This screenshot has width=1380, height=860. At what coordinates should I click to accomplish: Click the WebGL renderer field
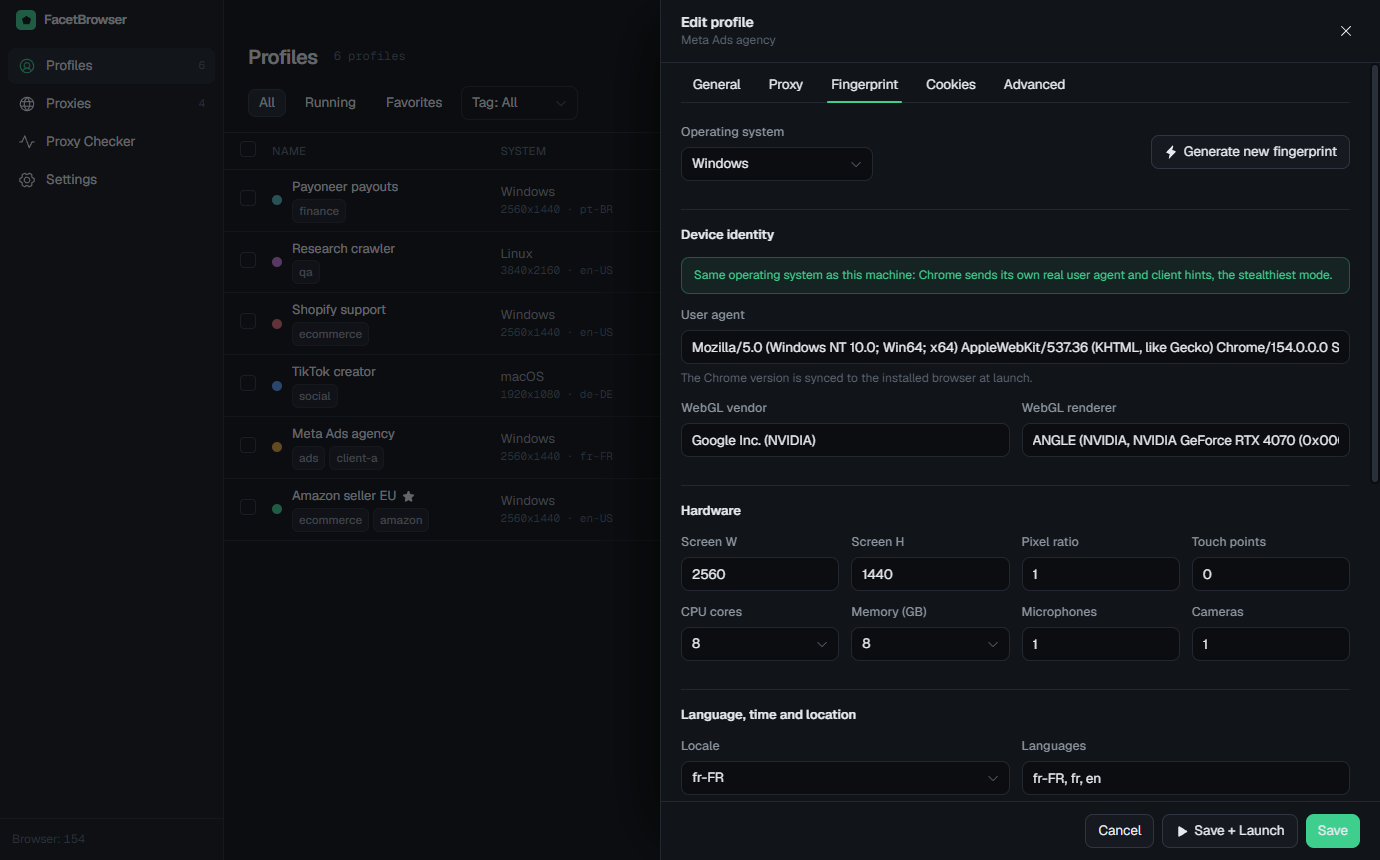click(1186, 440)
